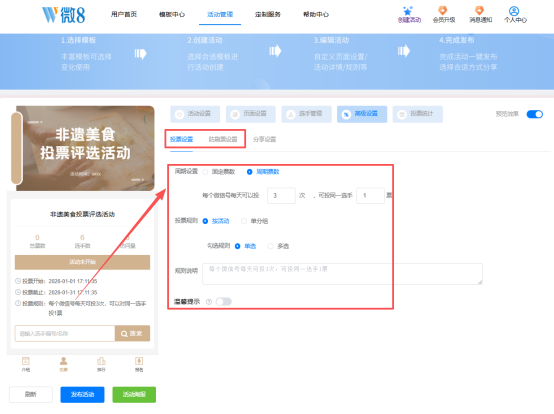Click the 投票开始 date line
554x414 pixels.
[x=56, y=281]
